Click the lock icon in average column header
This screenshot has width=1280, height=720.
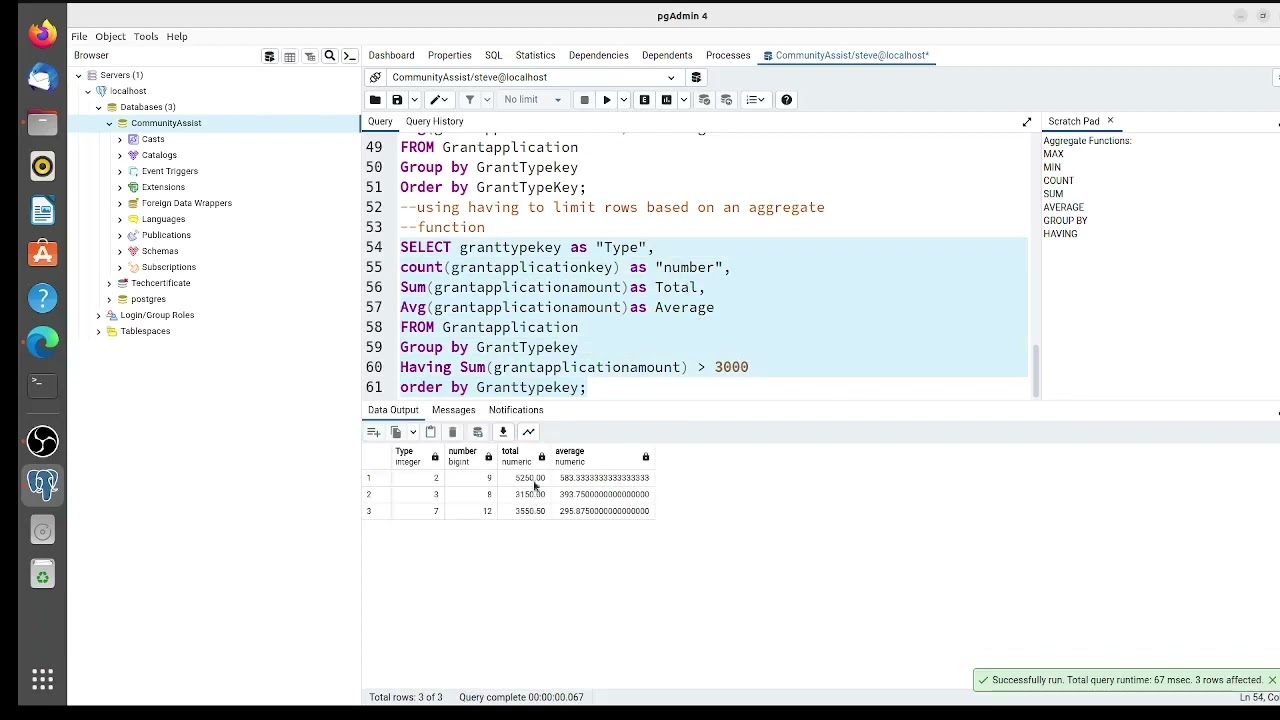[x=646, y=457]
